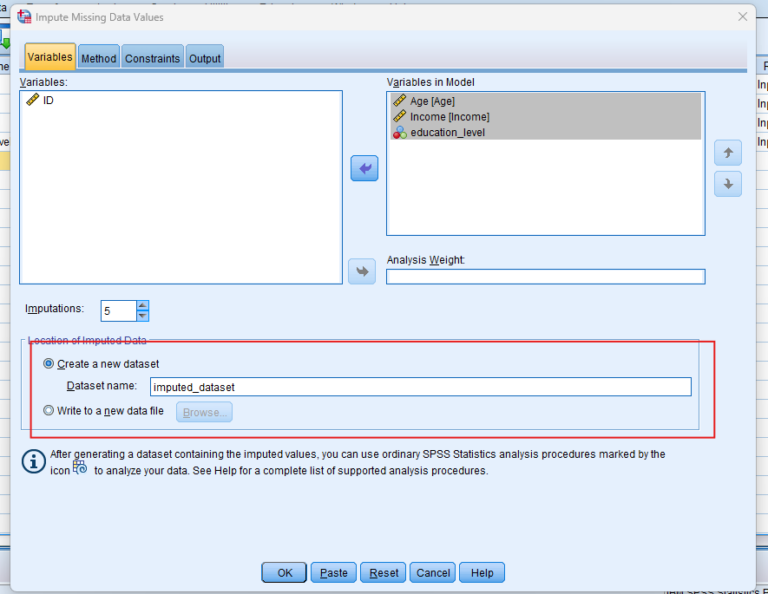
Task: Click the Reset button
Action: coord(384,573)
